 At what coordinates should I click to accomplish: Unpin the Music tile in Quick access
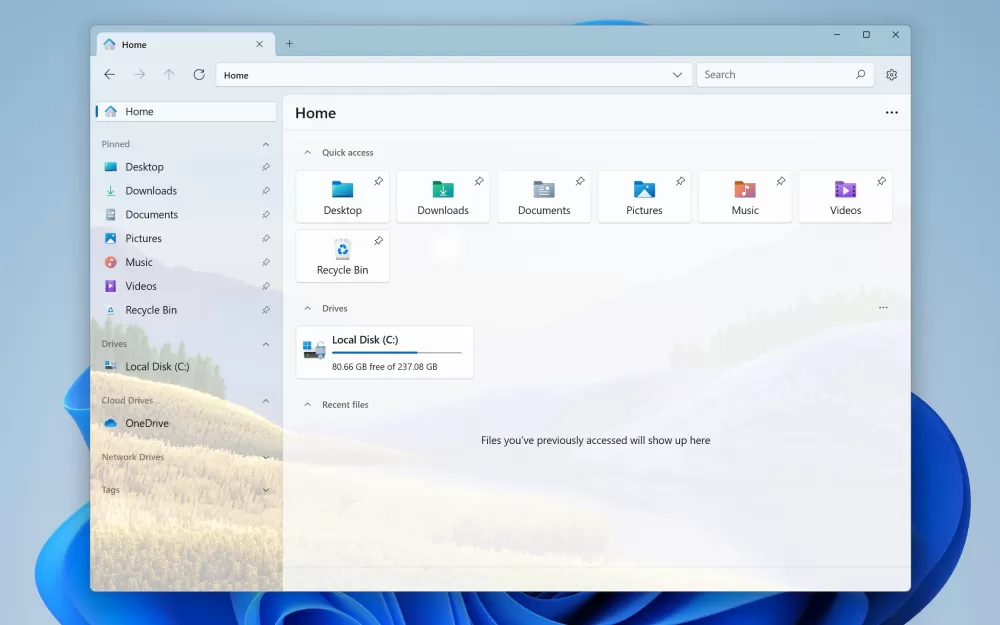pos(781,181)
